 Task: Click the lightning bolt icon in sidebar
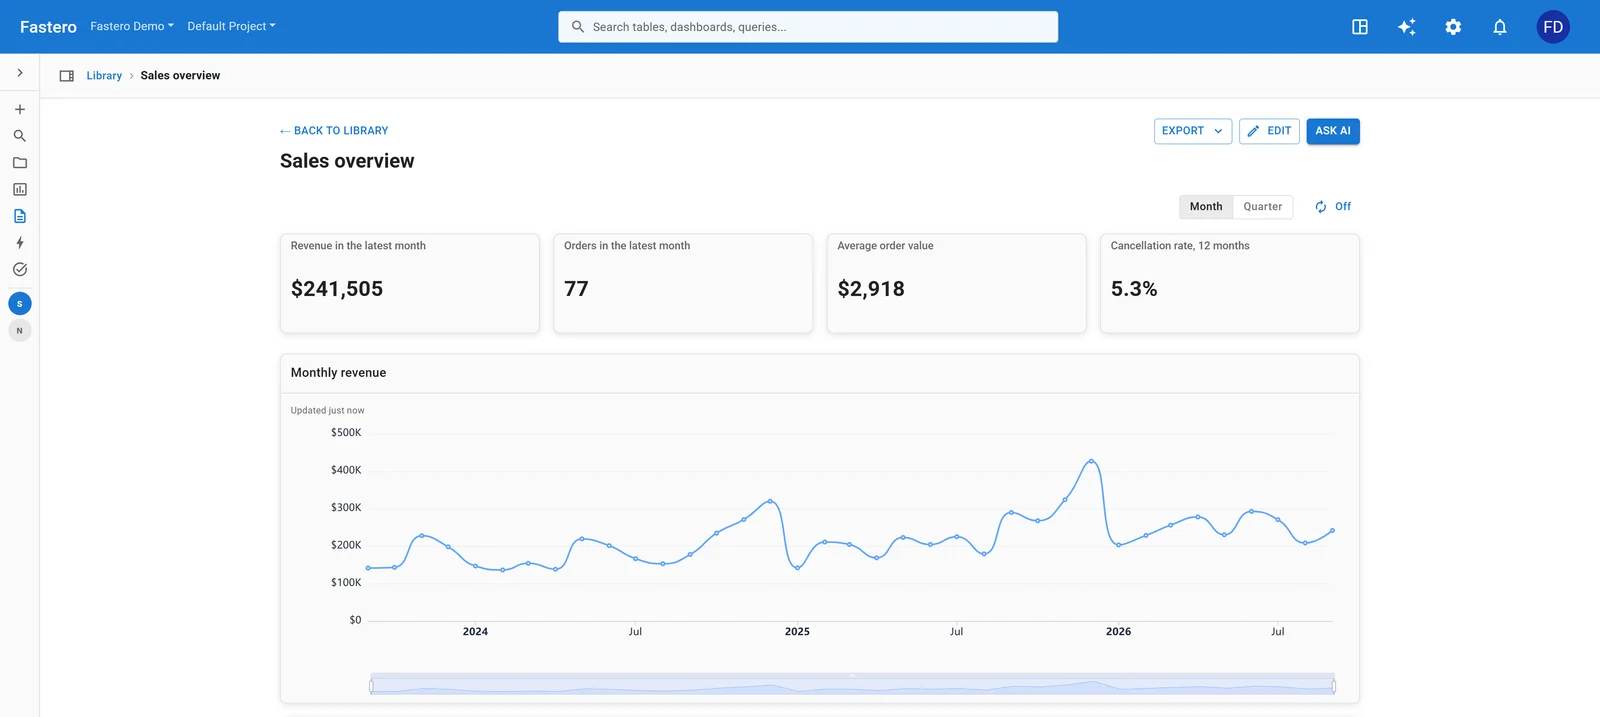(19, 243)
